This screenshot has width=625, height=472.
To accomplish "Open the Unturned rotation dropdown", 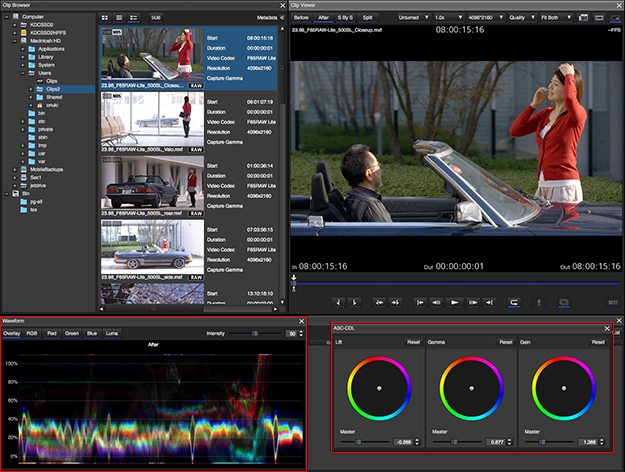I will tap(412, 17).
